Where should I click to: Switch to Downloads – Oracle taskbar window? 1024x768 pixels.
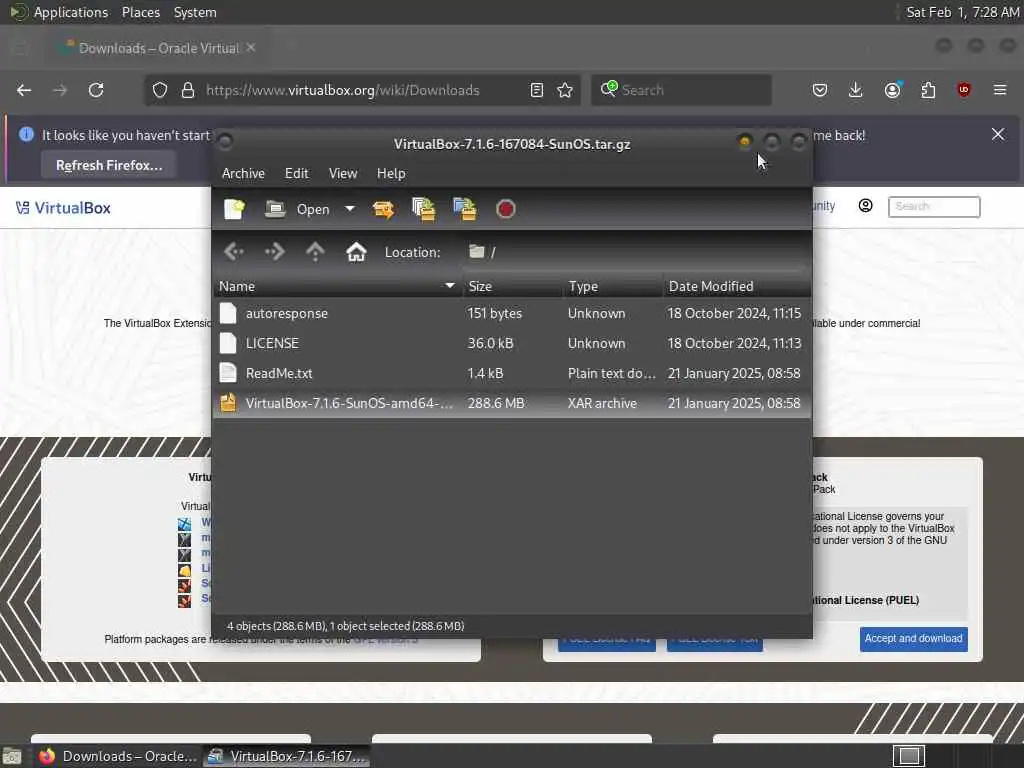click(x=118, y=756)
